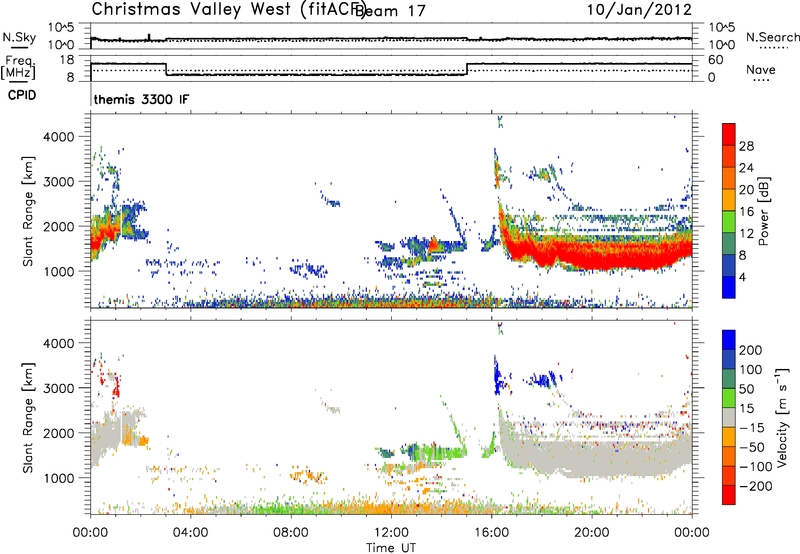Click the 1000 tick in the power panel
This screenshot has width=800, height=554.
58,271
